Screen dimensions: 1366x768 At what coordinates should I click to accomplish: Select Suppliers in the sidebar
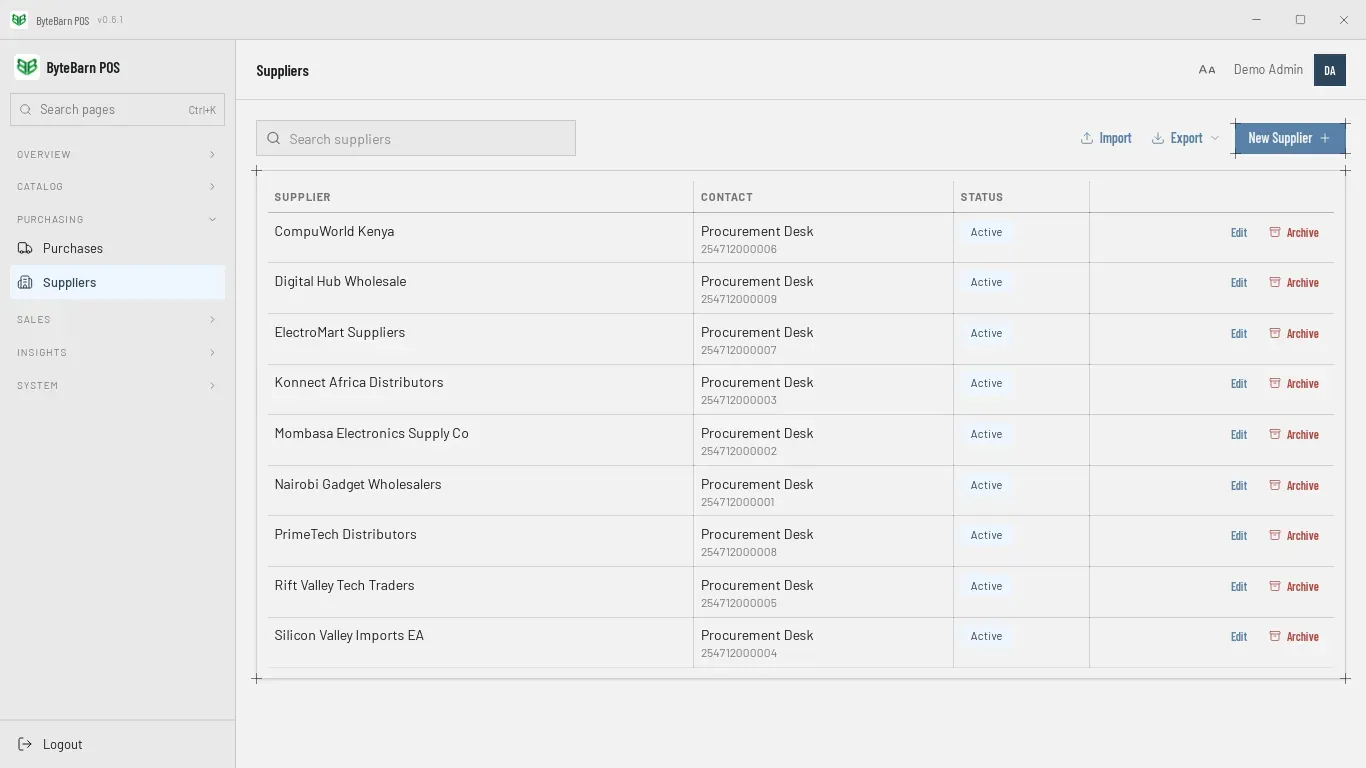tap(117, 282)
